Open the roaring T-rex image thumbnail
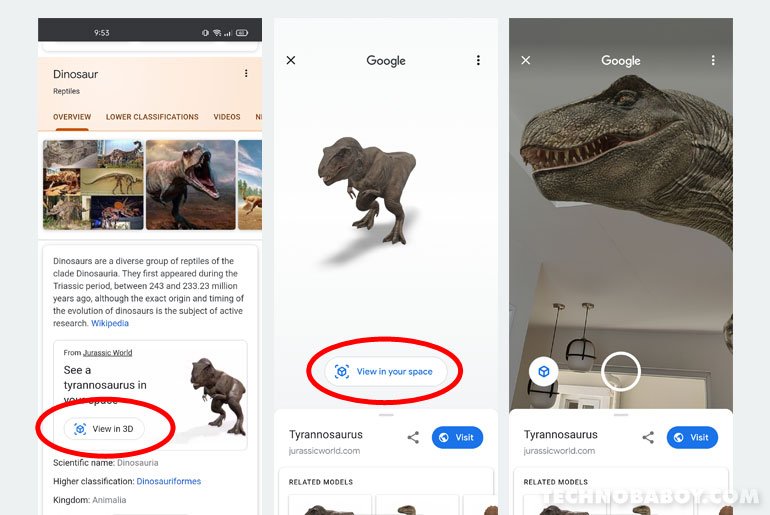 (191, 185)
